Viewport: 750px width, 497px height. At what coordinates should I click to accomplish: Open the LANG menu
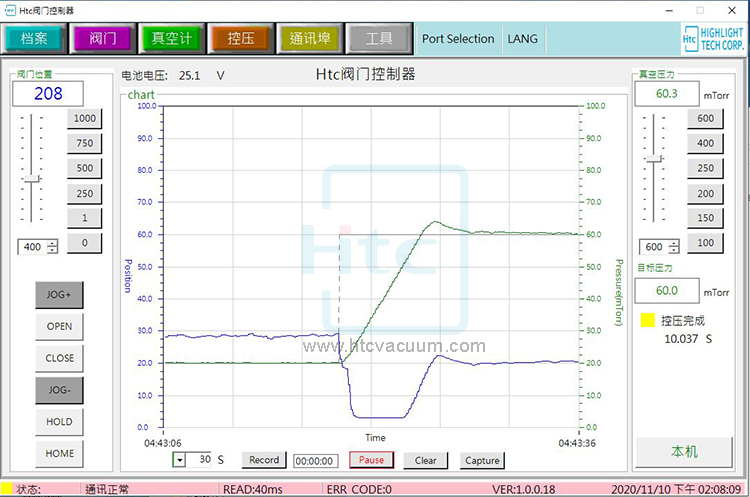pyautogui.click(x=522, y=39)
